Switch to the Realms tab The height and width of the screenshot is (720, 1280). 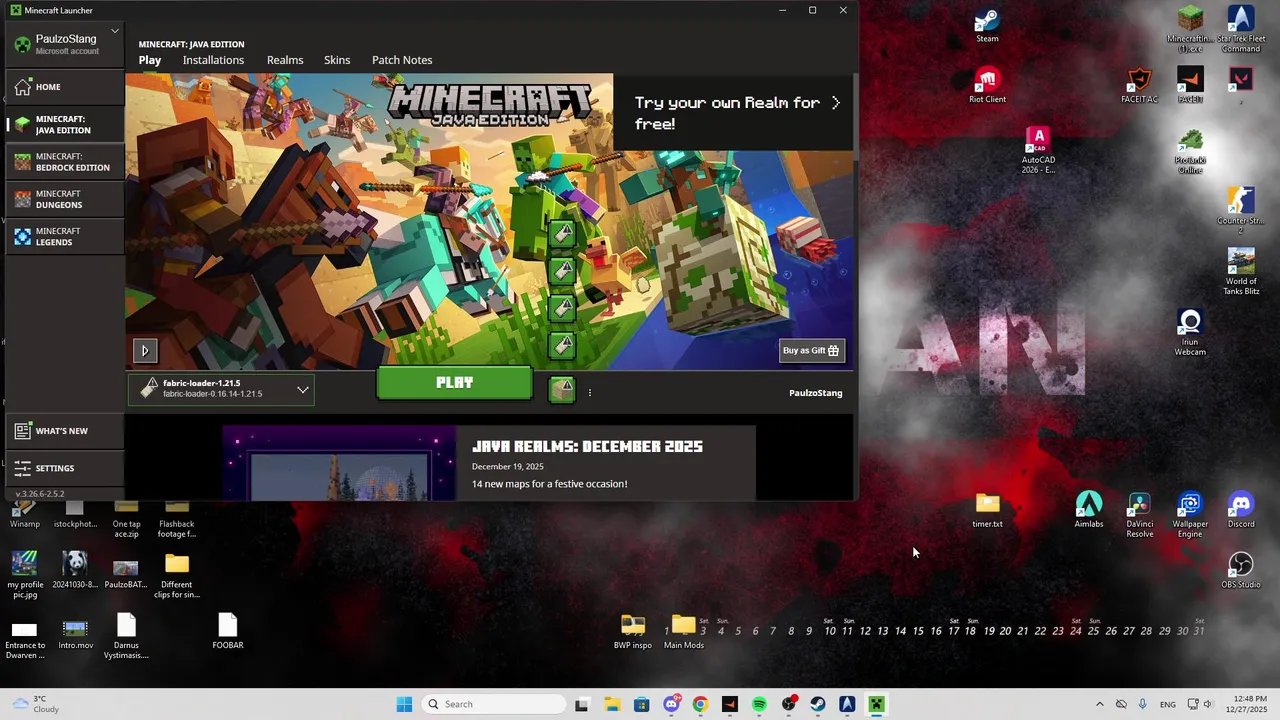point(285,60)
